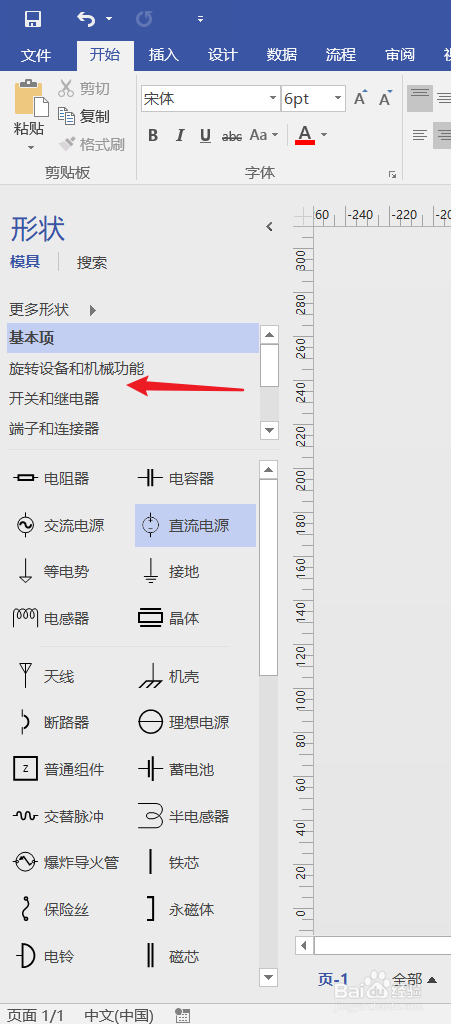Toggle Italic formatting
The image size is (451, 1024).
pos(179,135)
